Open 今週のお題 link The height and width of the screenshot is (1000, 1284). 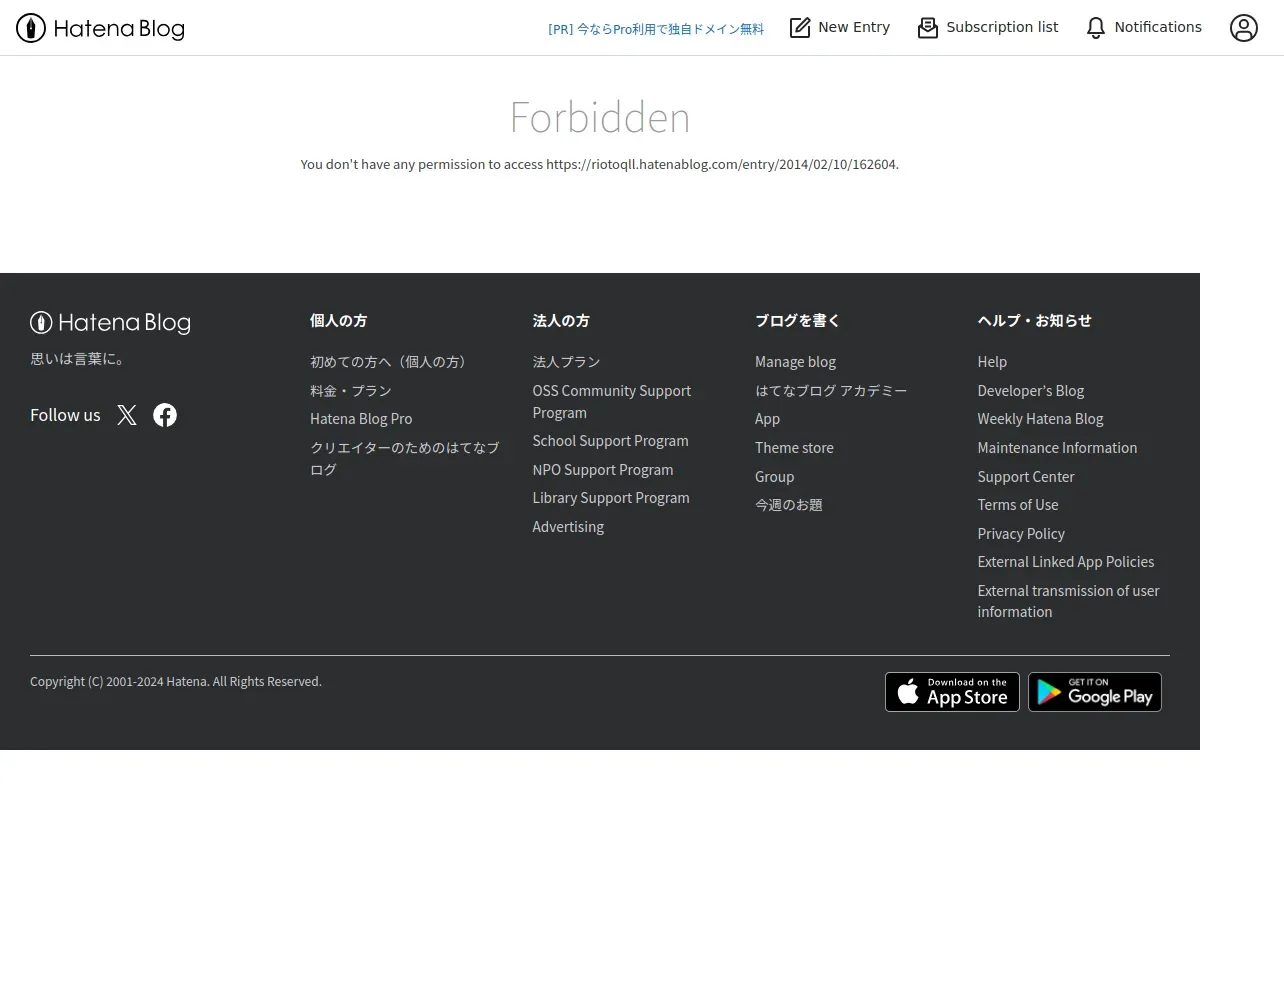[x=789, y=505]
